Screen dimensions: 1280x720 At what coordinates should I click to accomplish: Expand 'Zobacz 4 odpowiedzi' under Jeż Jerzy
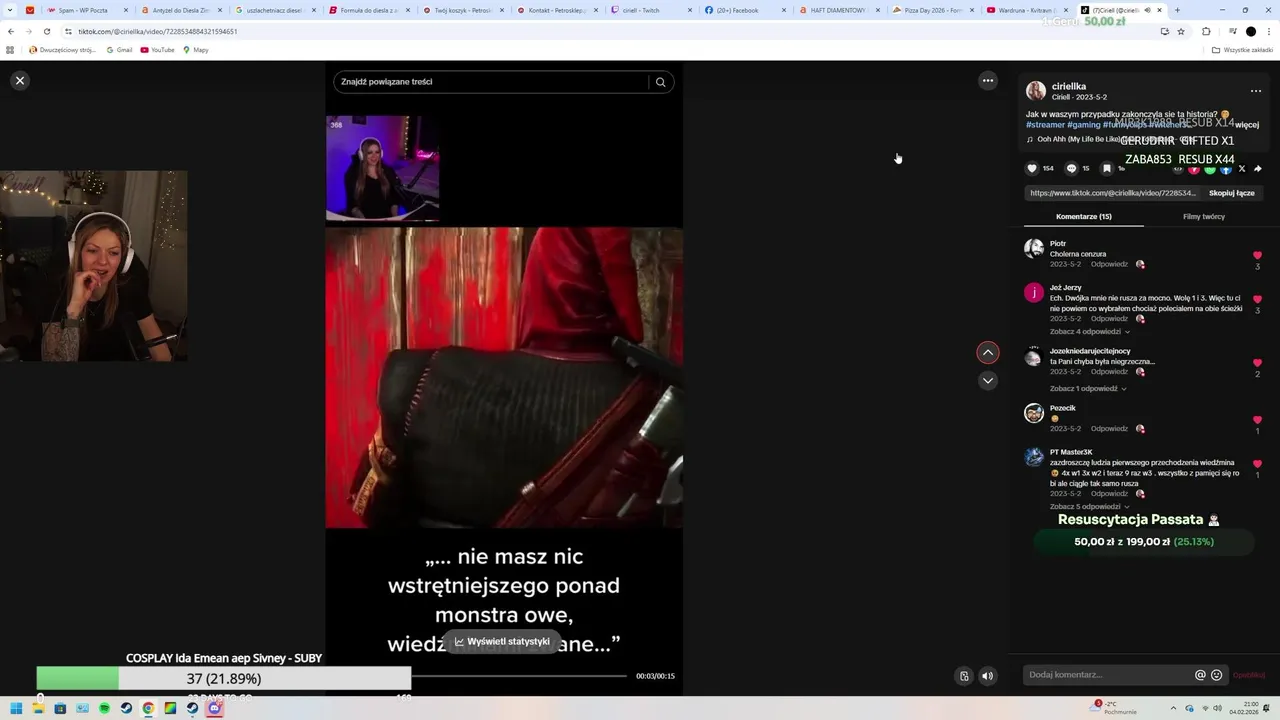click(x=1089, y=331)
